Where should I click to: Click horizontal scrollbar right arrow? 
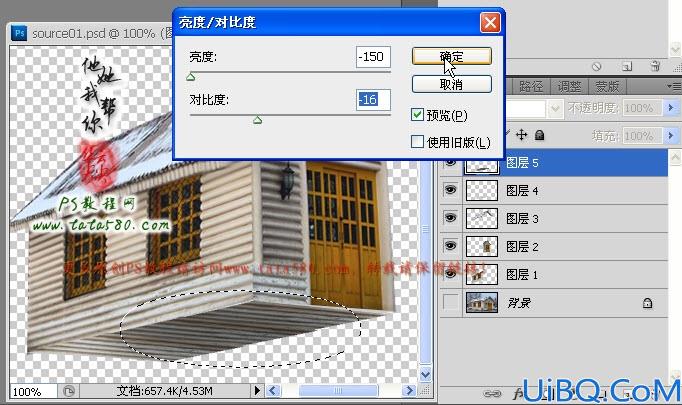tap(408, 391)
